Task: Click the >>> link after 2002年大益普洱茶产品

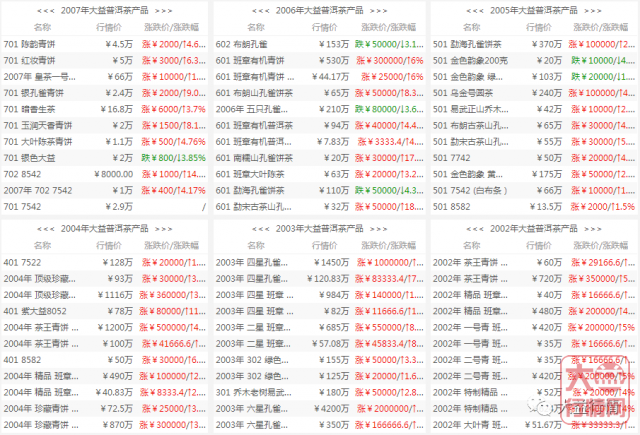Action: click(593, 229)
